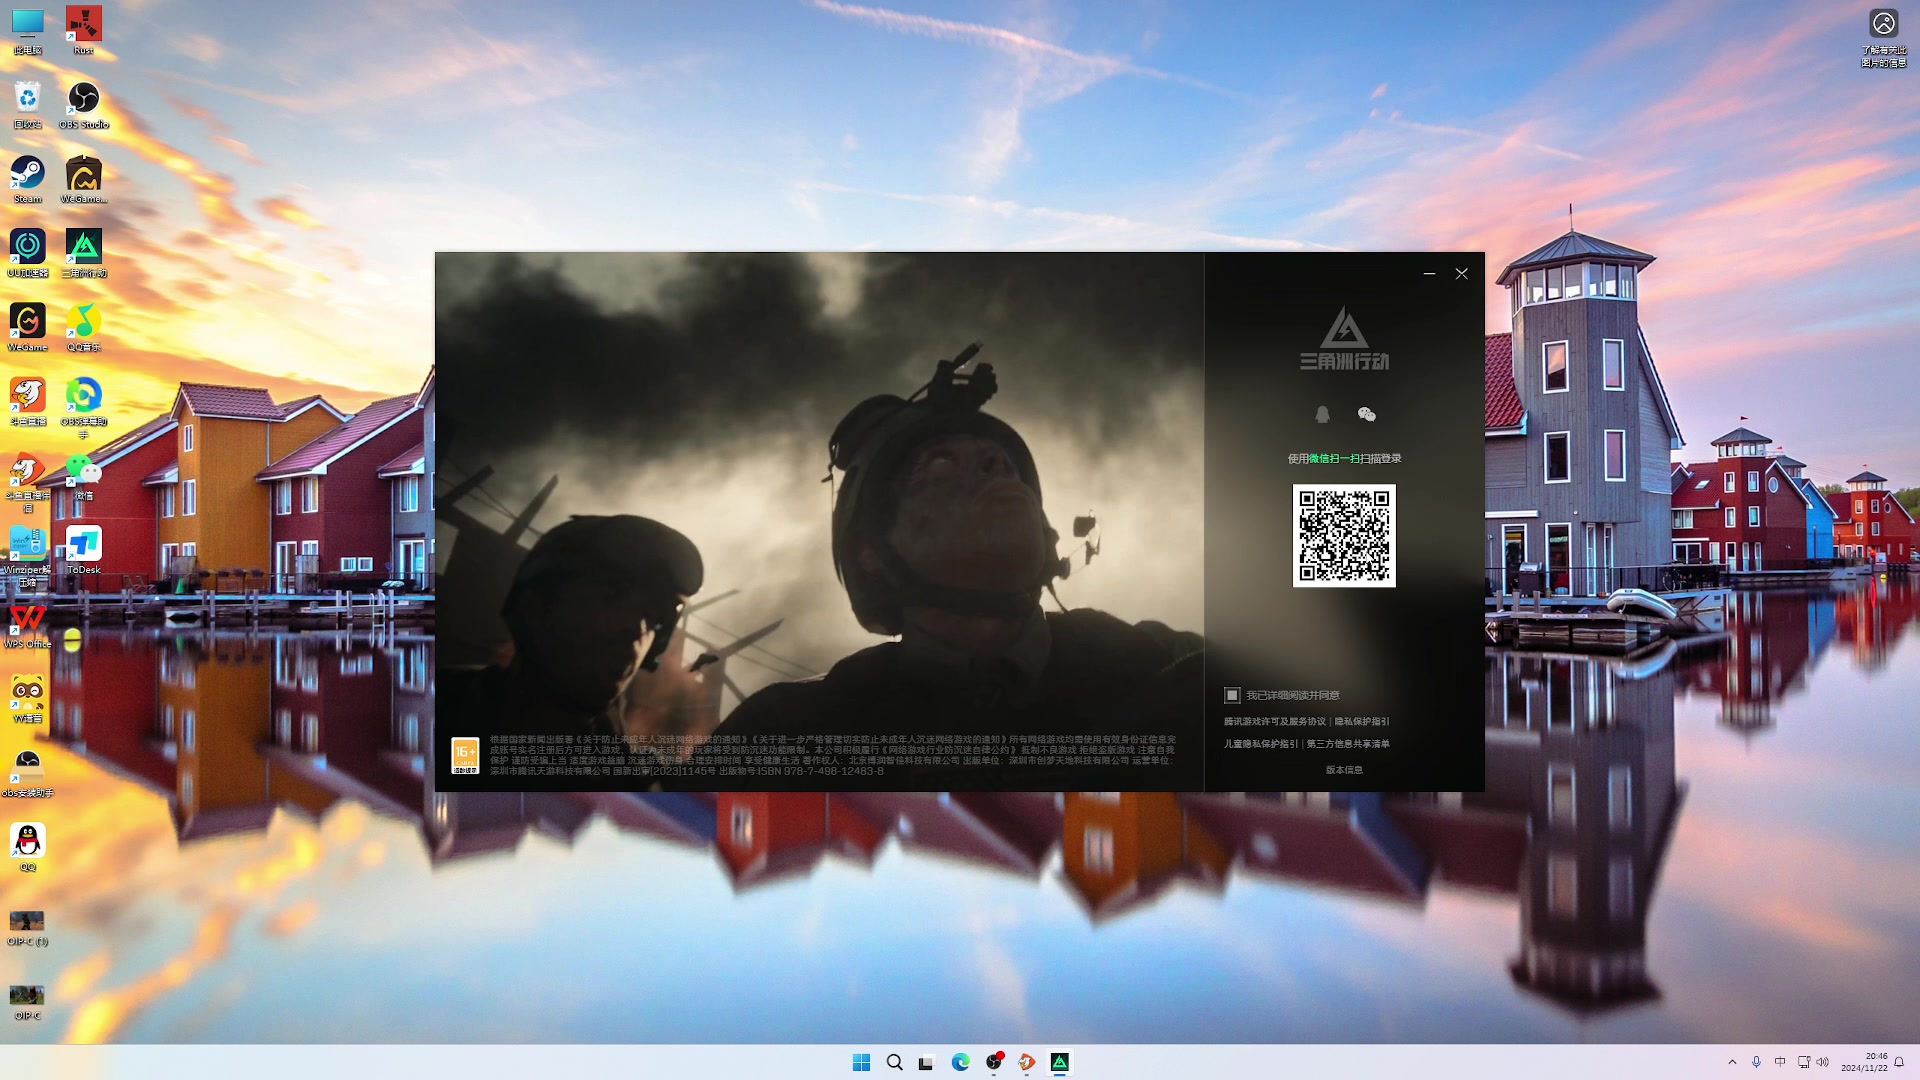Select the QQ音乐 desktop shortcut
1920x1080 pixels.
tap(84, 327)
